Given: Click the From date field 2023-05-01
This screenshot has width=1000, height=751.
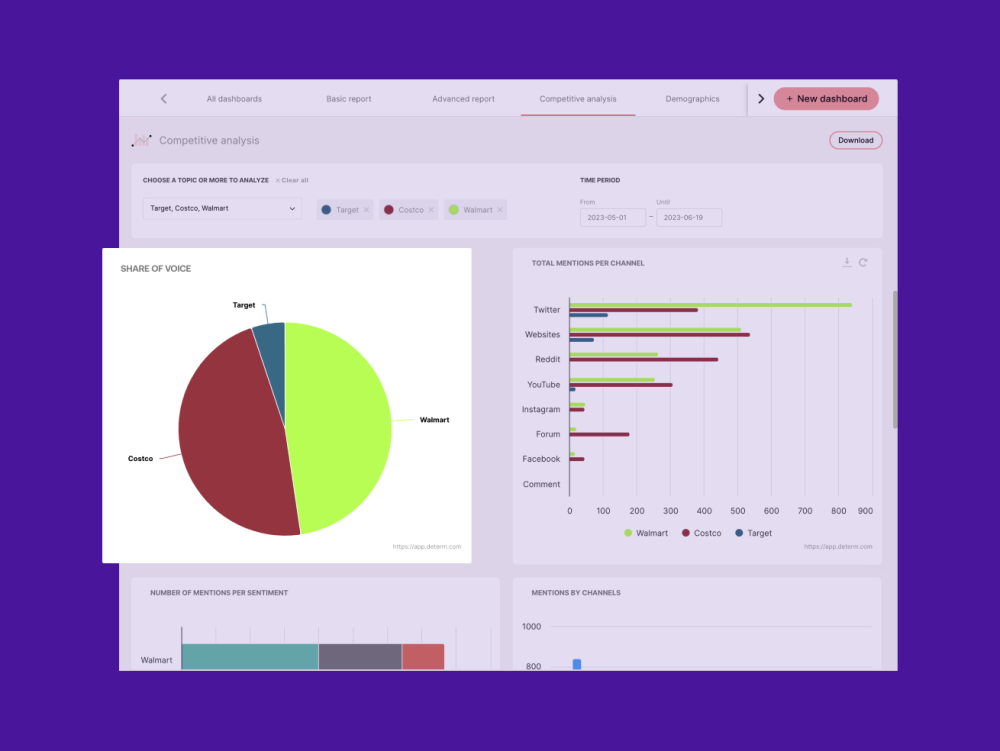Looking at the screenshot, I should coord(612,217).
